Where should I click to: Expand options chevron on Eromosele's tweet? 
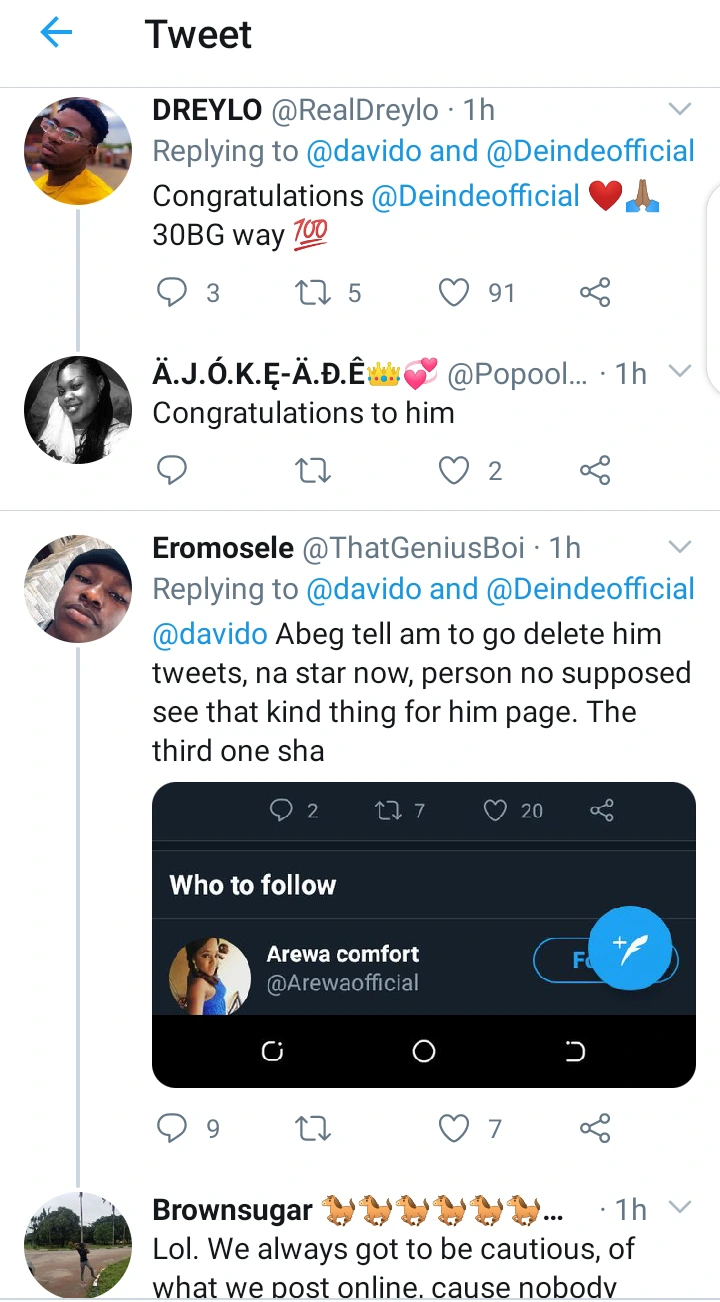[679, 547]
